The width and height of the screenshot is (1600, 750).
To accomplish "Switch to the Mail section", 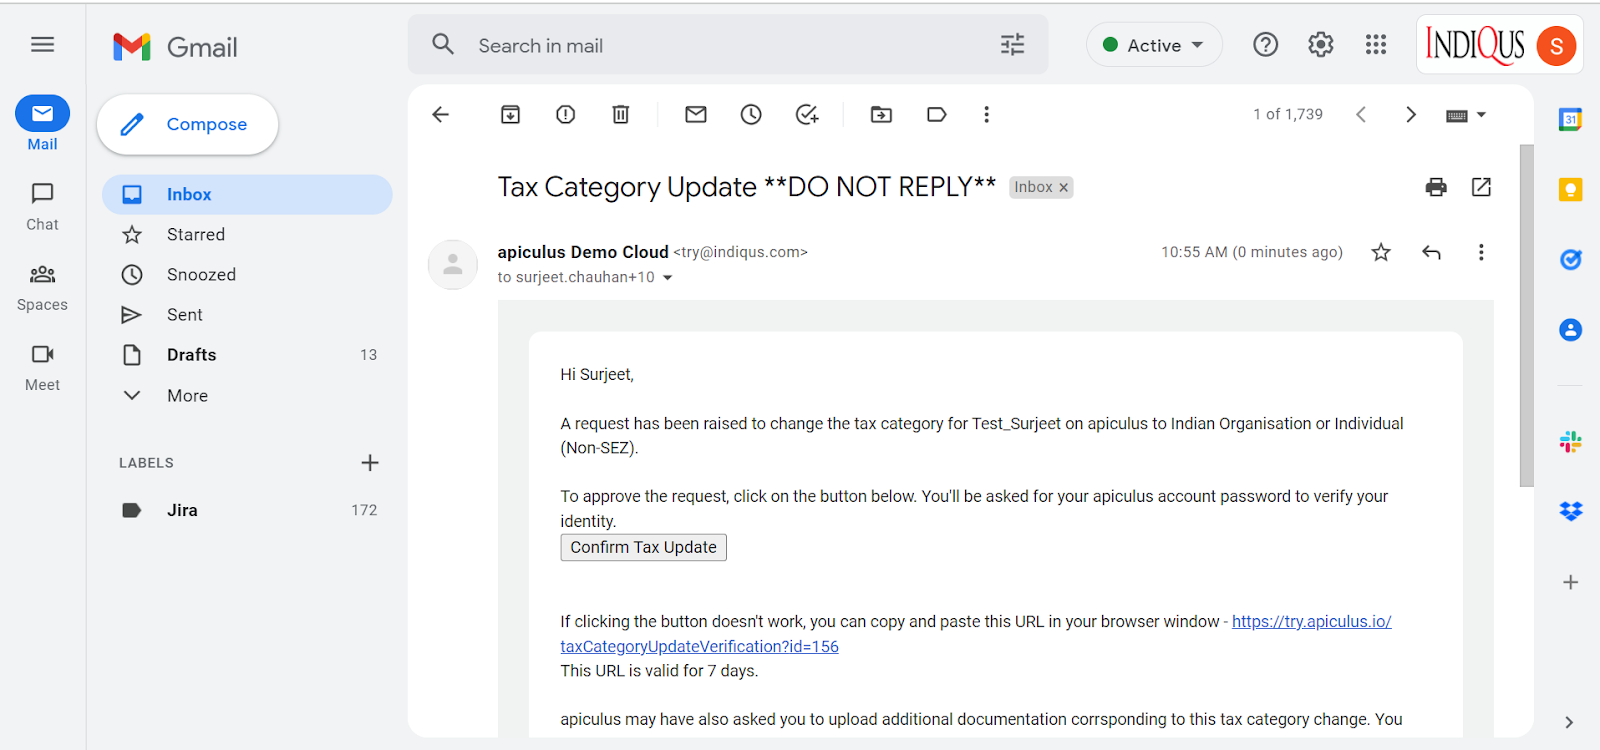I will (42, 123).
